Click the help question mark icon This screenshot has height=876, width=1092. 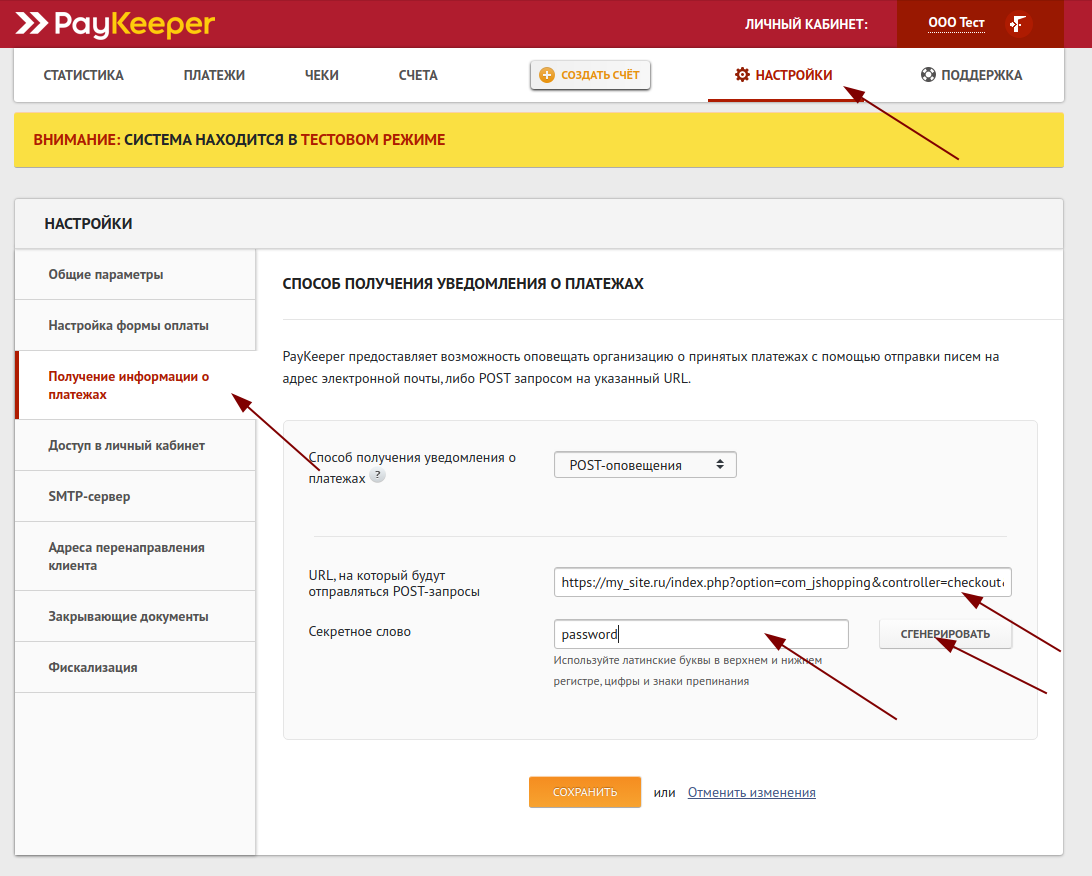377,476
